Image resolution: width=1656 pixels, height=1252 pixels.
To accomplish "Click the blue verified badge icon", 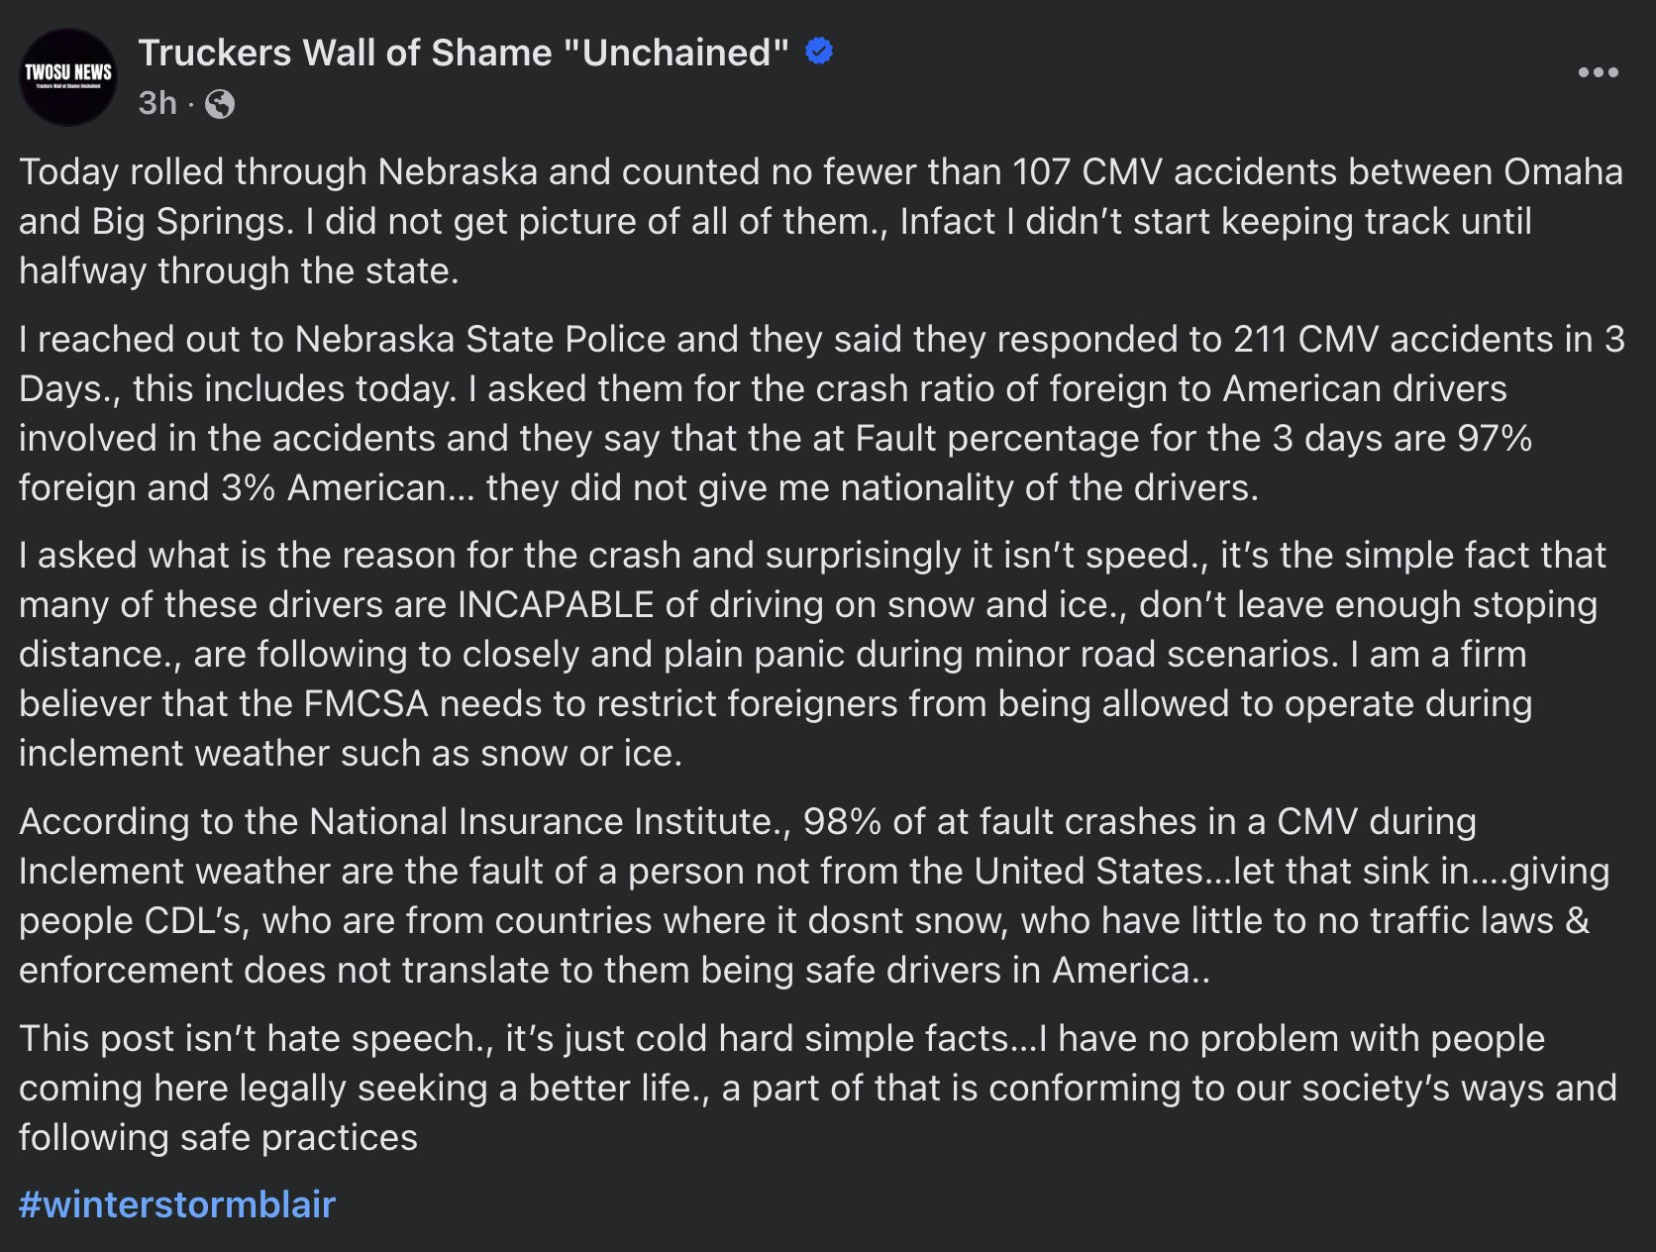I will [819, 51].
